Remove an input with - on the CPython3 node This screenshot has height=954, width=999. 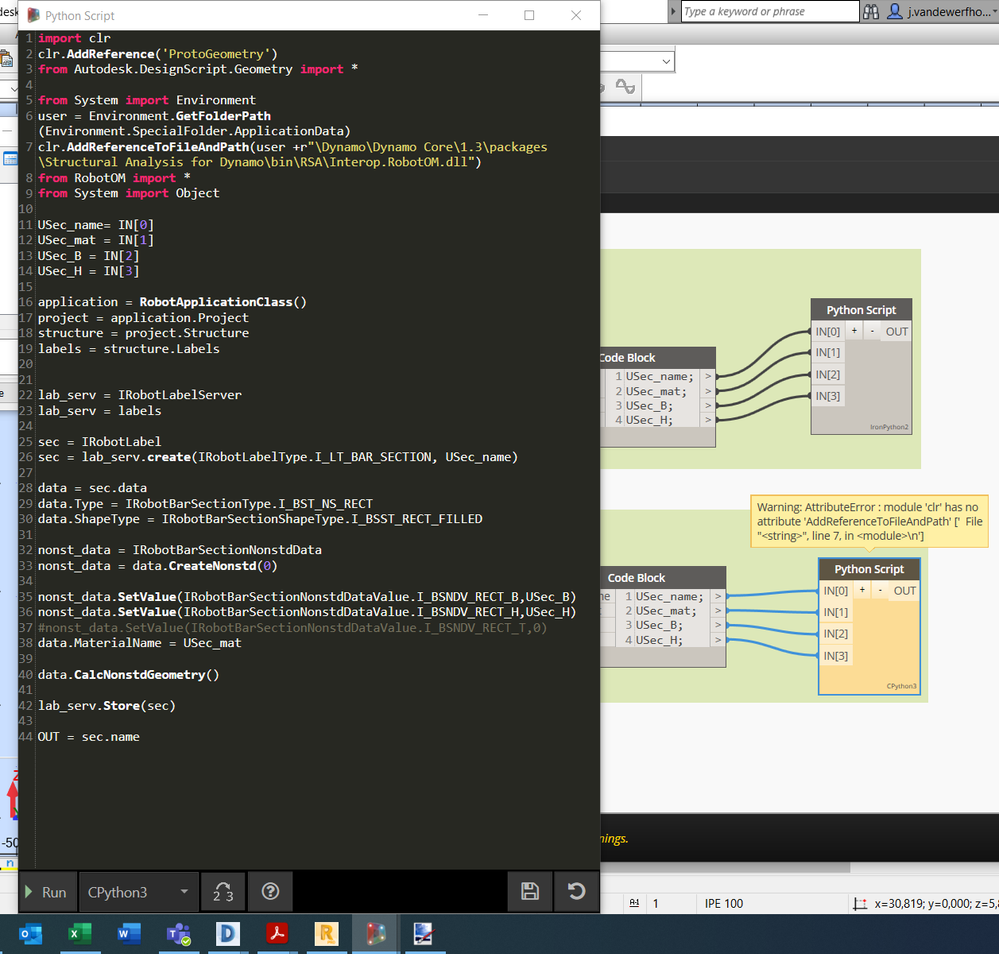click(880, 590)
